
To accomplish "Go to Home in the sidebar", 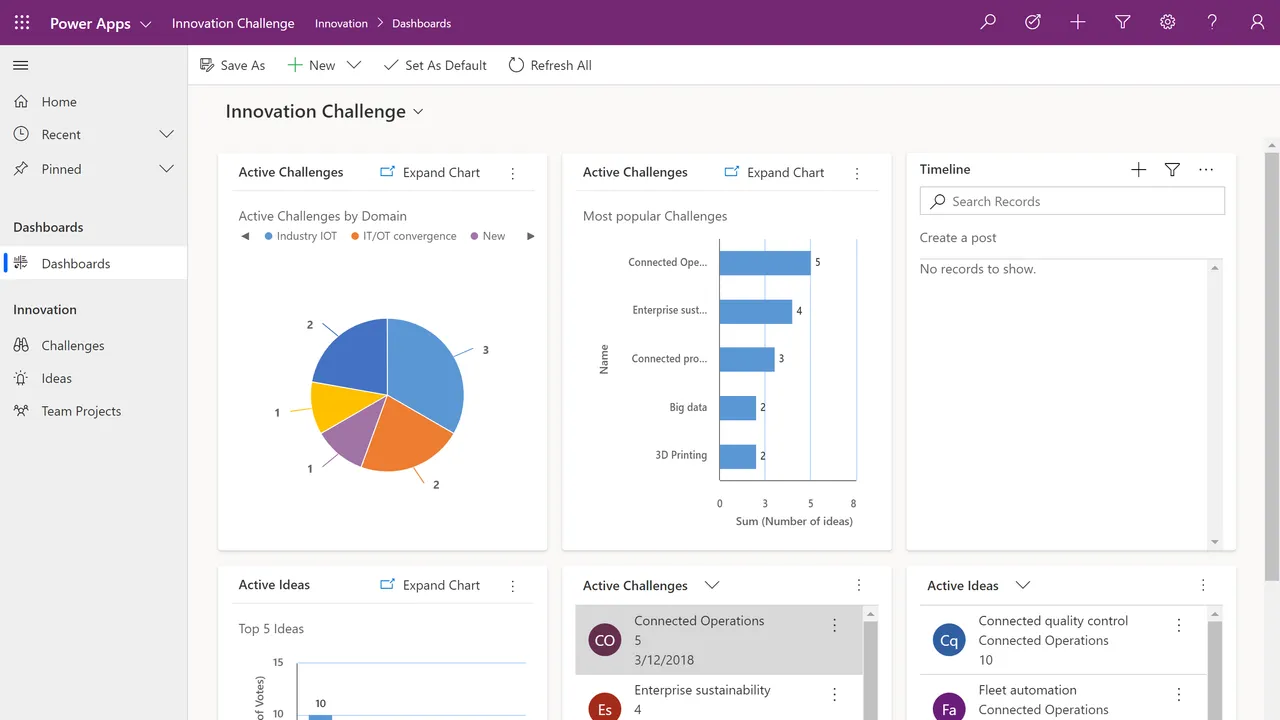I will [94, 101].
